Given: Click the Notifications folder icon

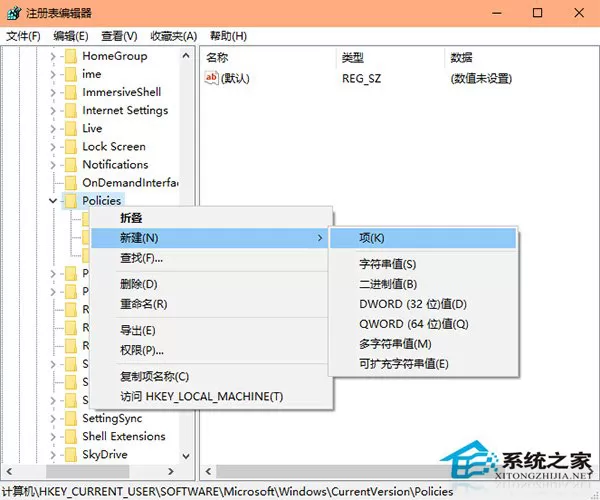Looking at the screenshot, I should point(71,165).
